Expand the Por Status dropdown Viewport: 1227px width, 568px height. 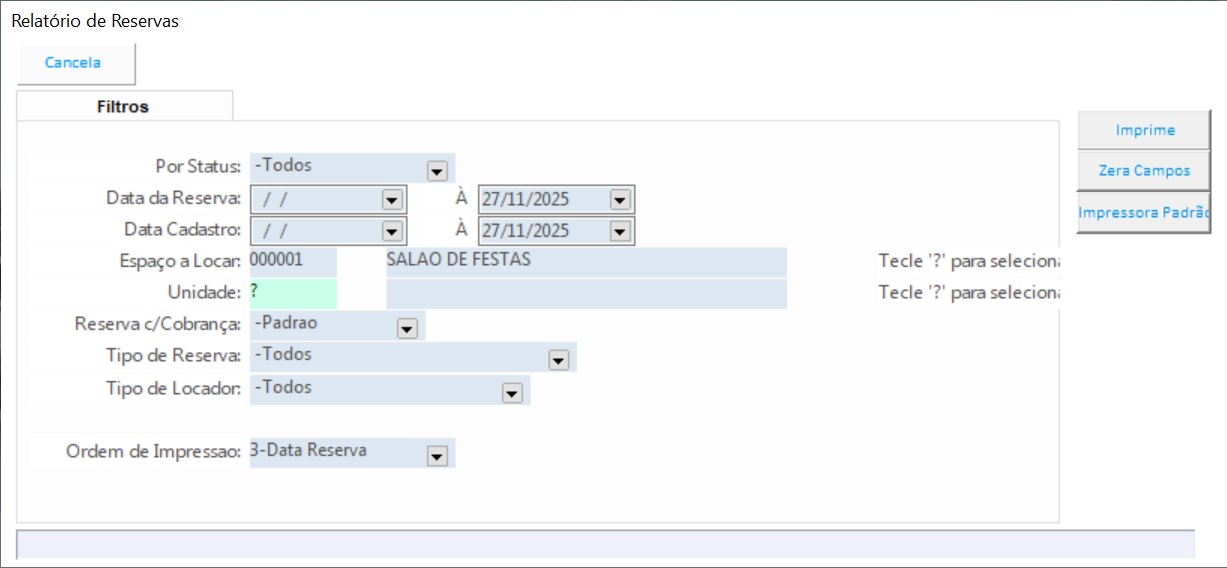pos(436,171)
